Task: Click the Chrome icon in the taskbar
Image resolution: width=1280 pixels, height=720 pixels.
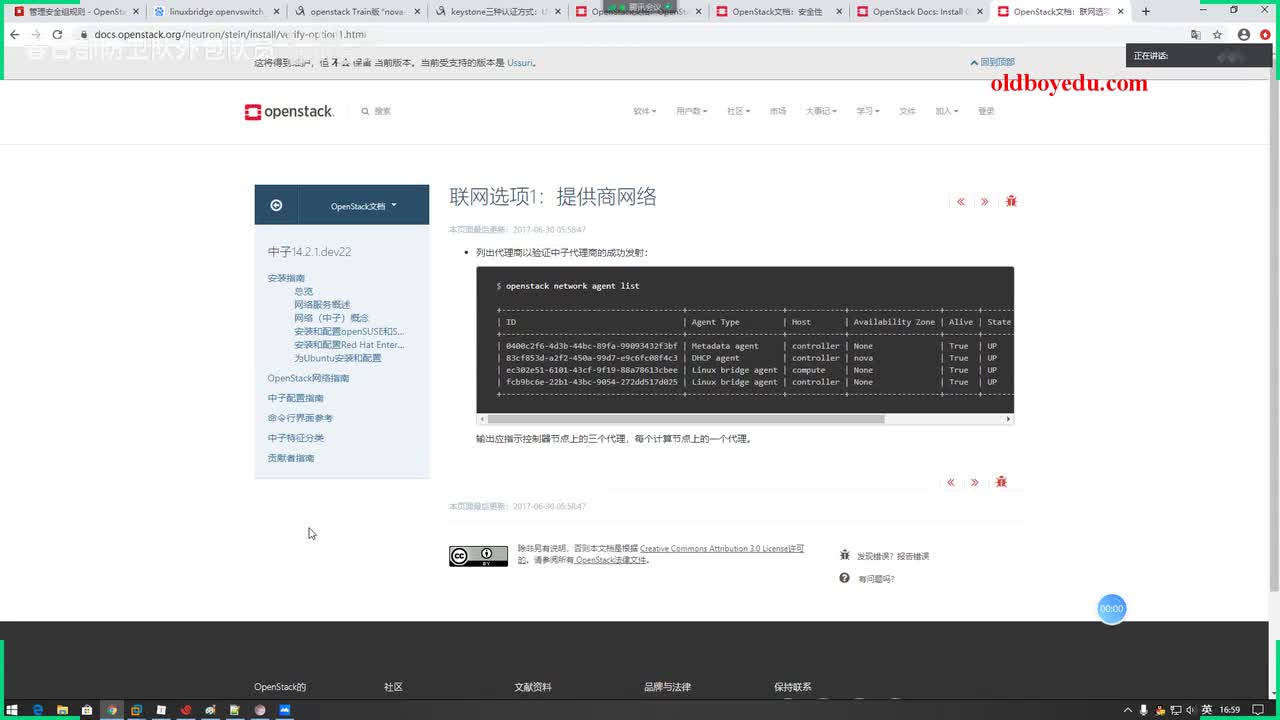Action: [112, 710]
